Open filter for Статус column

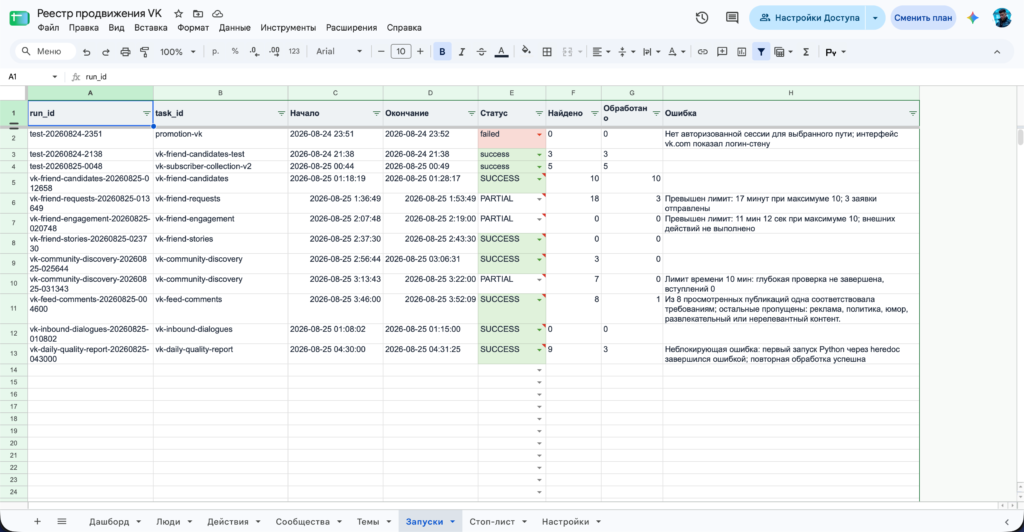tap(539, 114)
